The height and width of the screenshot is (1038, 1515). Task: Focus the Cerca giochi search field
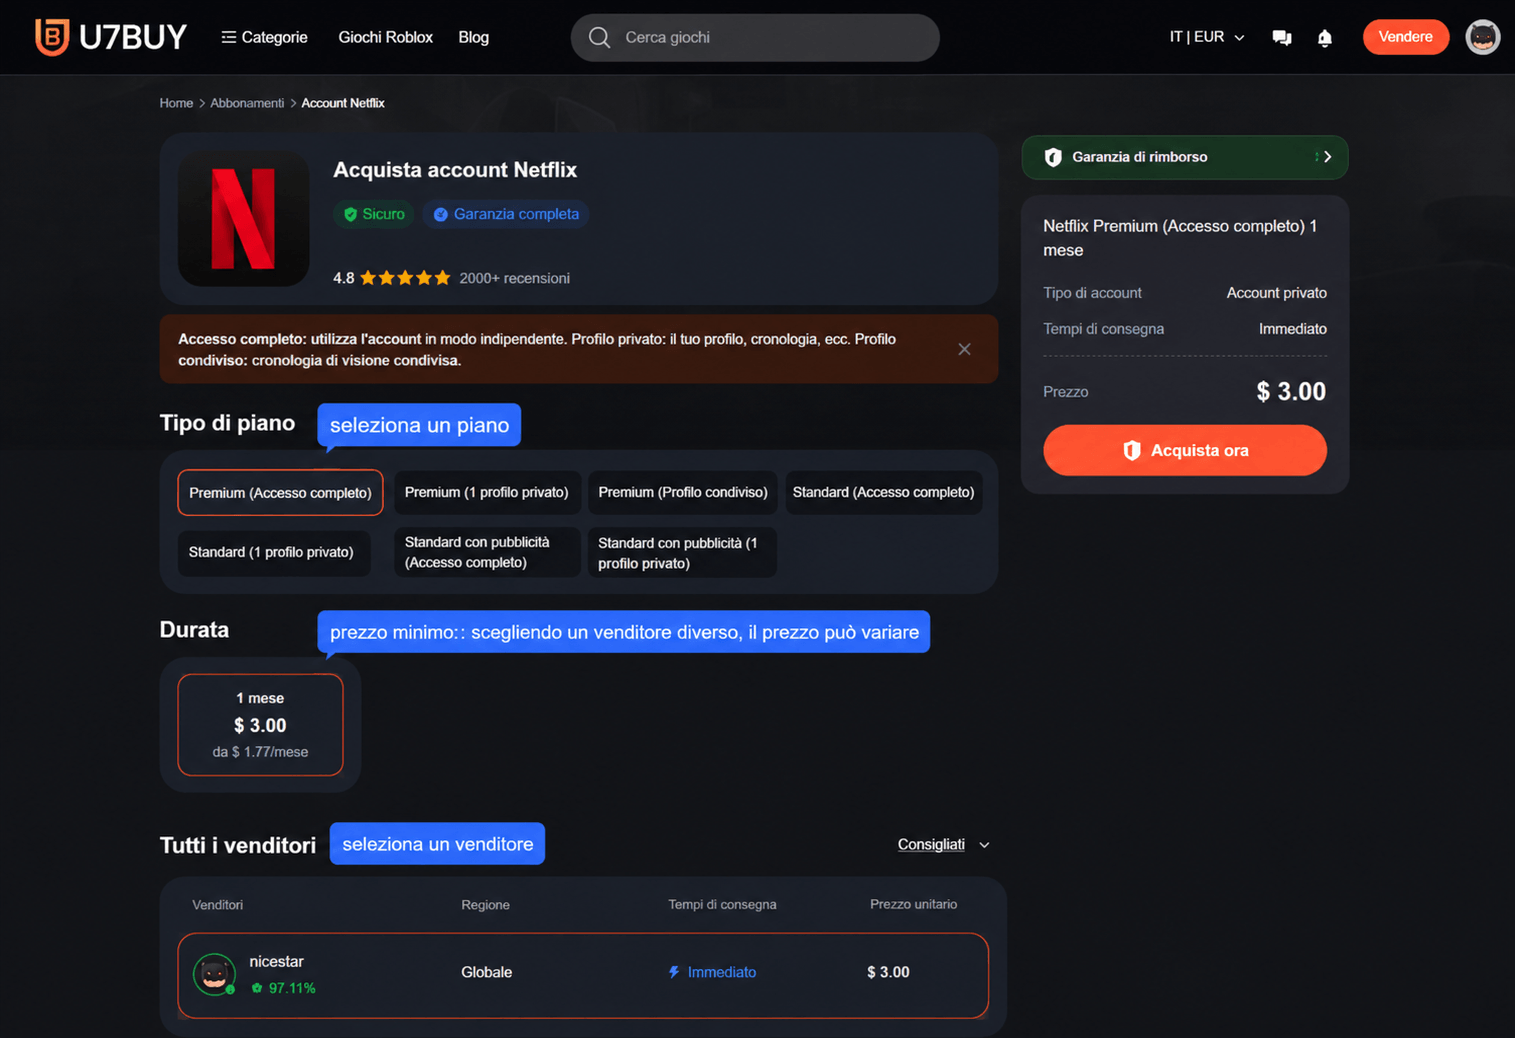coord(755,37)
